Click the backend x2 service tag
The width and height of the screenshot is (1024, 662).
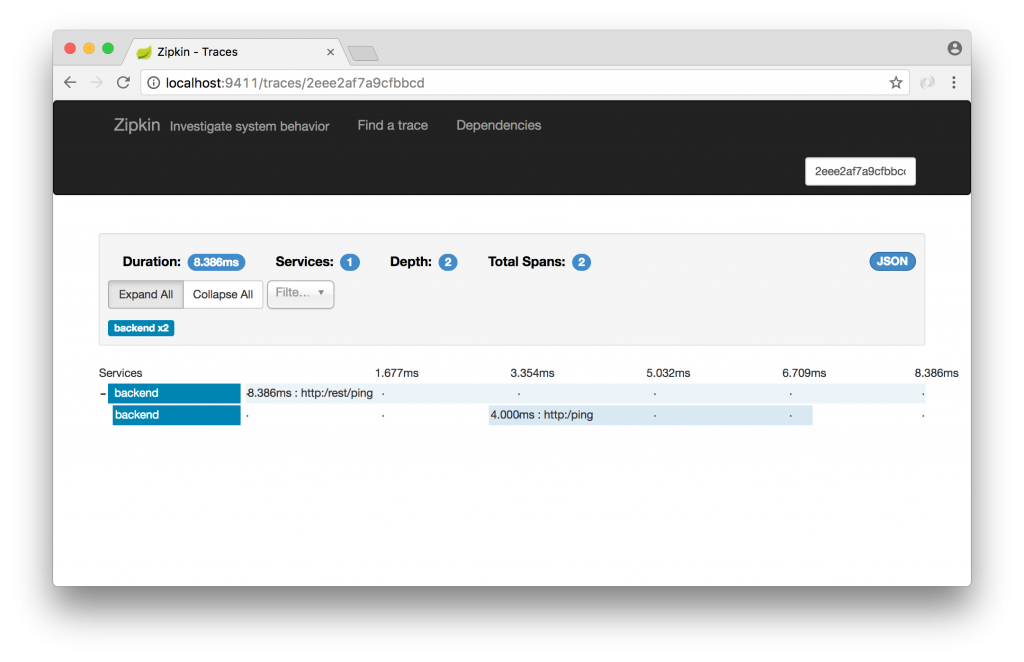[x=141, y=328]
